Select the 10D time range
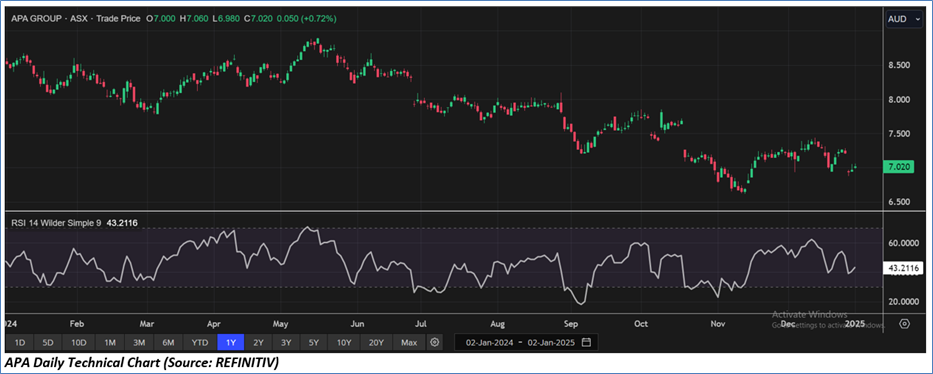This screenshot has width=933, height=374. point(79,342)
